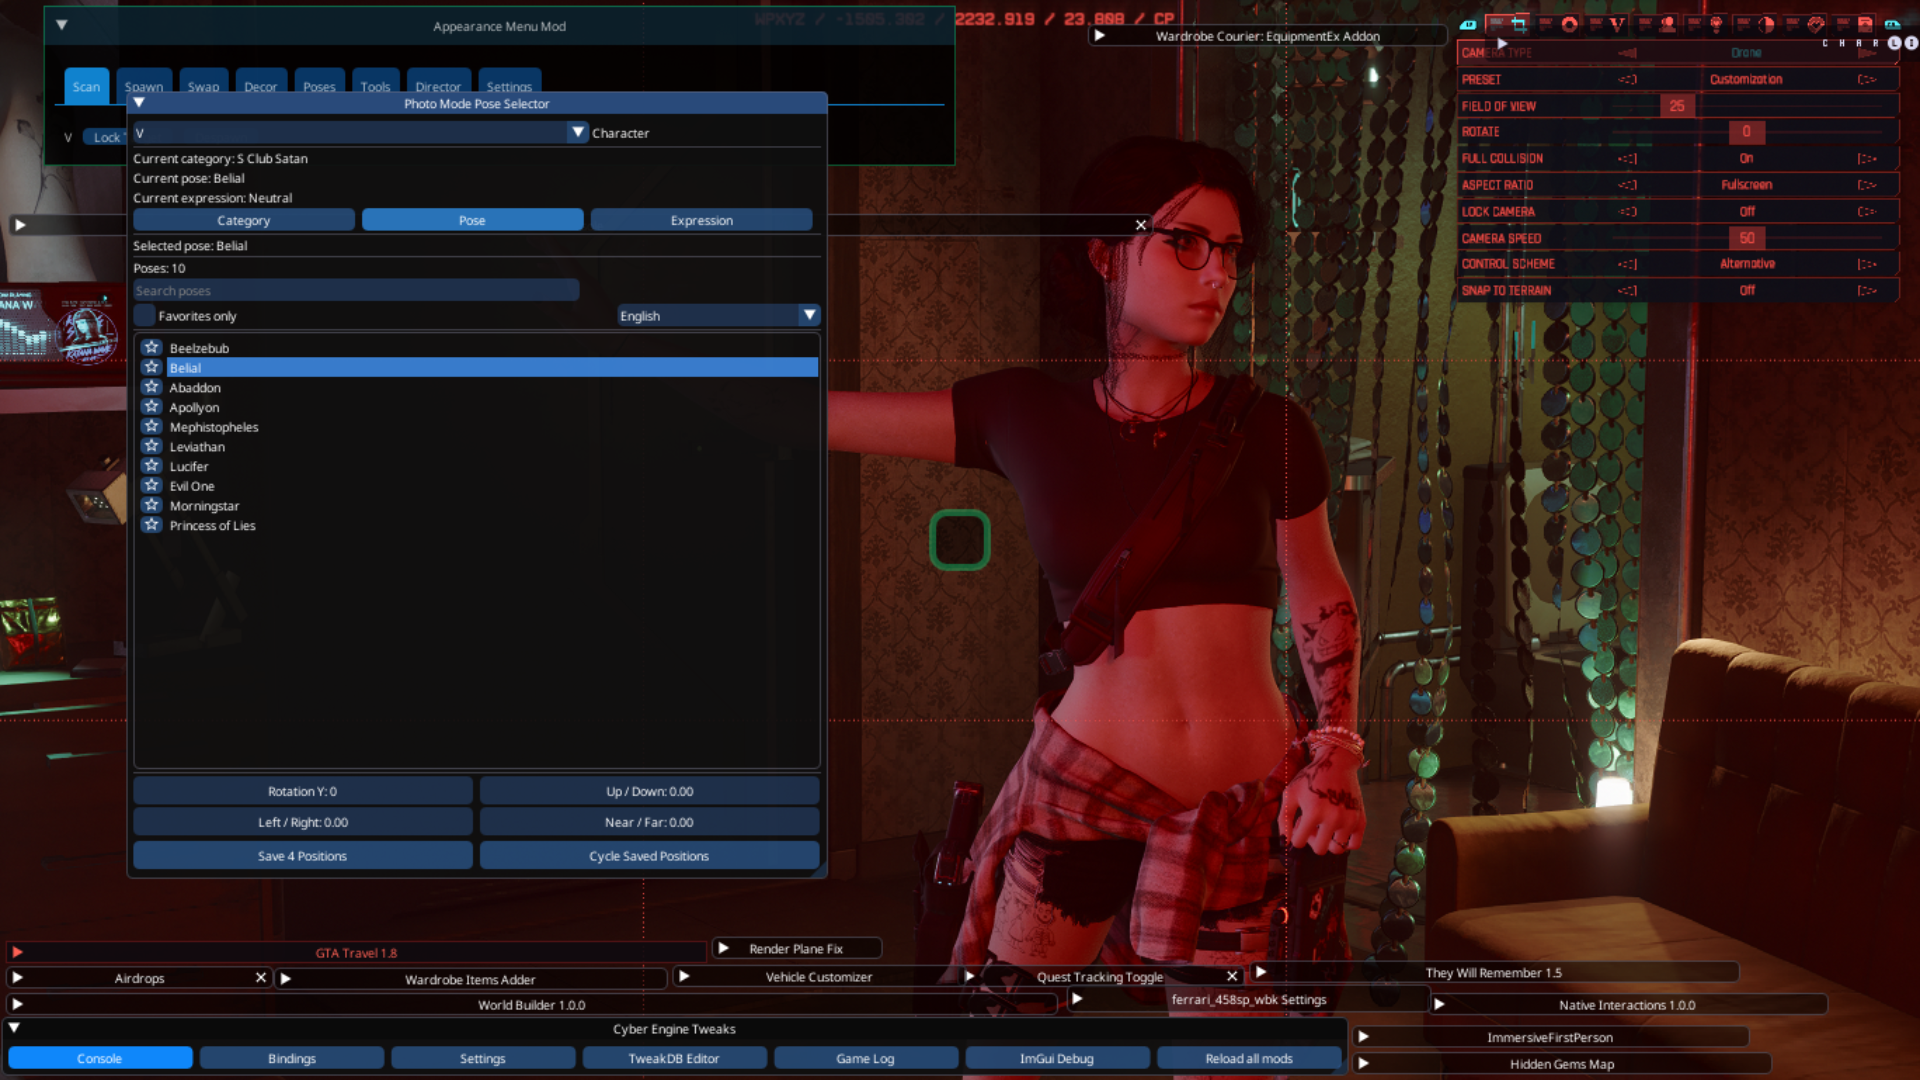Image resolution: width=1920 pixels, height=1080 pixels.
Task: Click the star next to Mephistopheles
Action: point(152,426)
